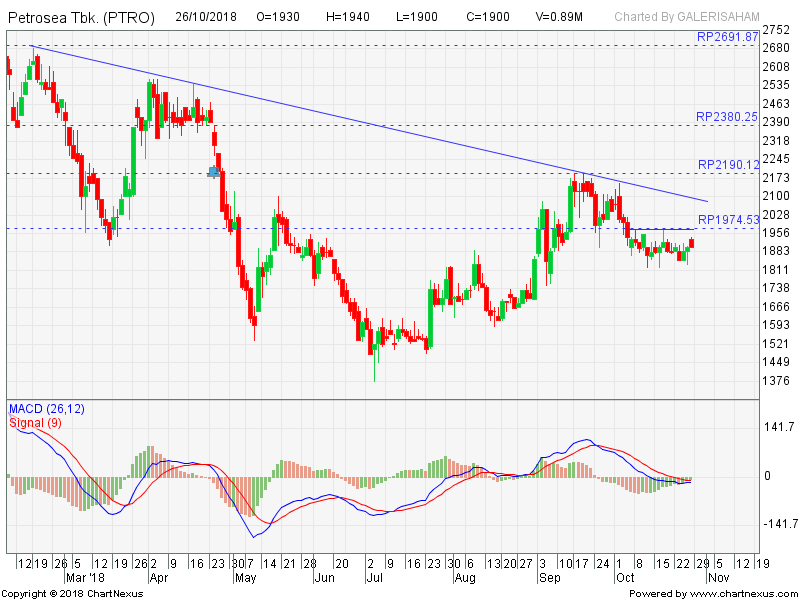Select the Mar '18 month on time axis
The height and width of the screenshot is (600, 800).
(x=87, y=578)
